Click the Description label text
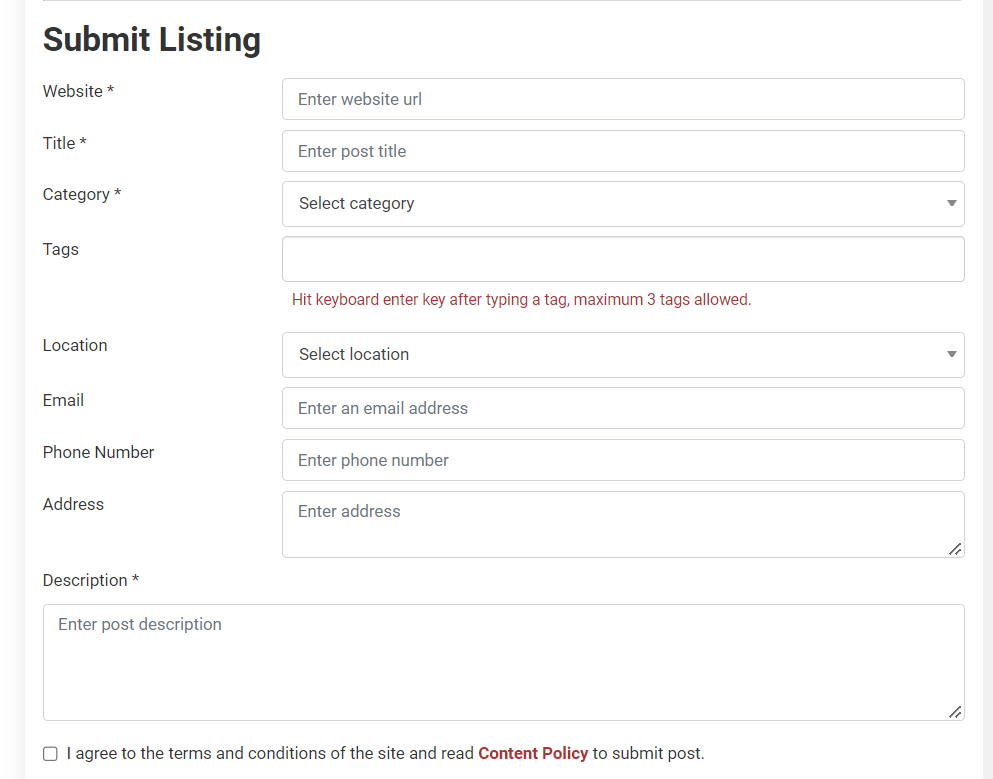 click(x=91, y=580)
